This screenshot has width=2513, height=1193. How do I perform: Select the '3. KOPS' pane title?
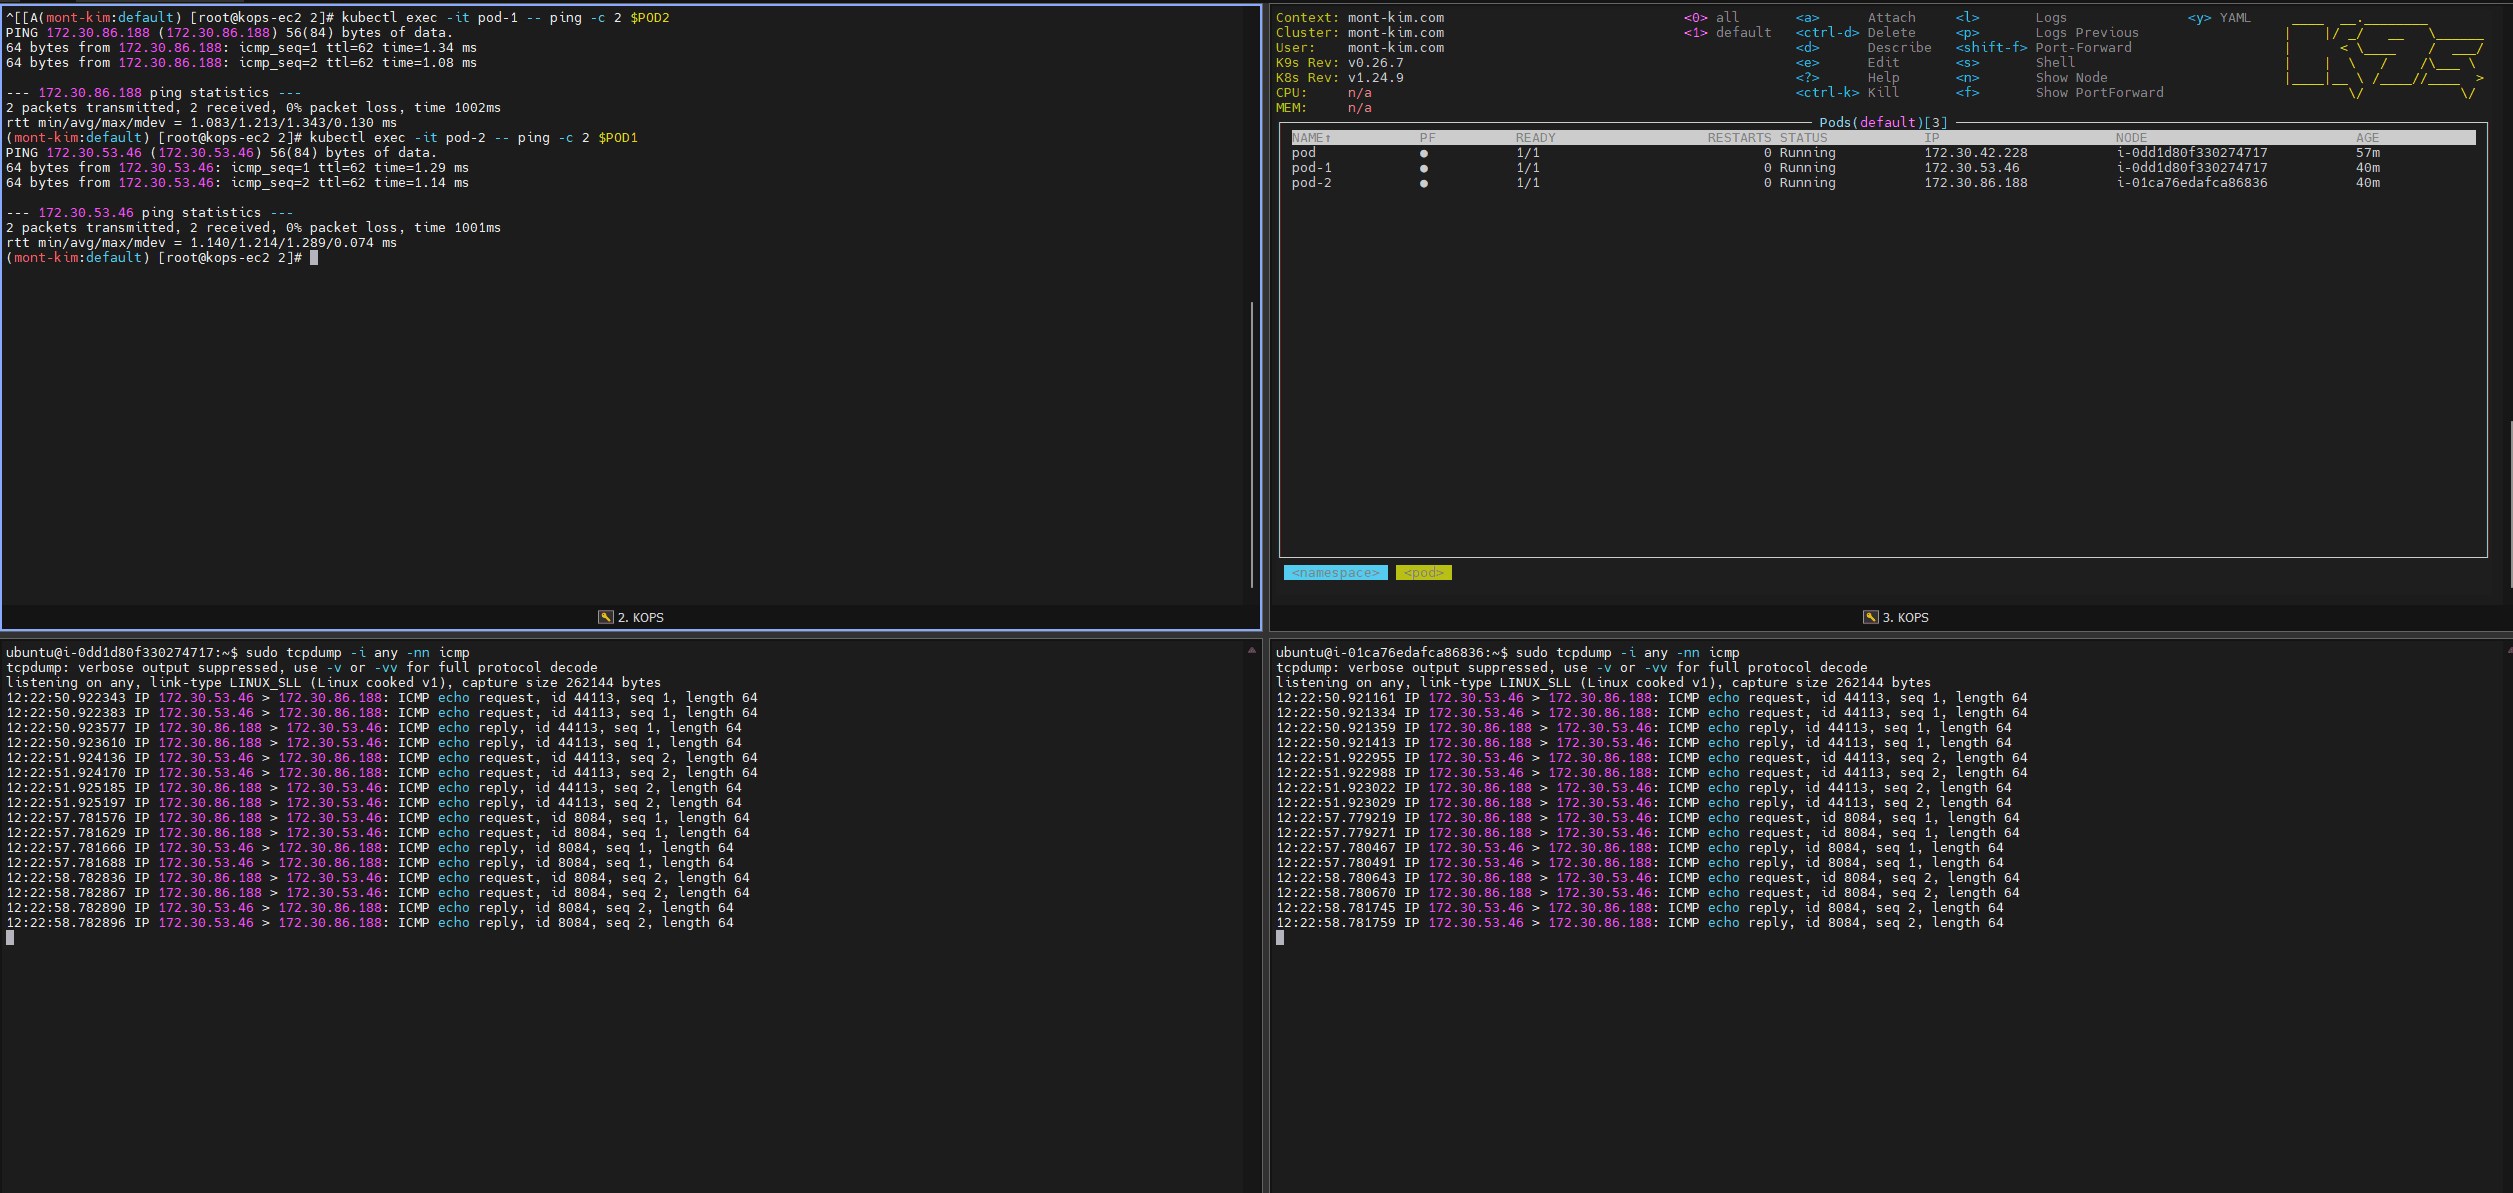tap(1905, 617)
